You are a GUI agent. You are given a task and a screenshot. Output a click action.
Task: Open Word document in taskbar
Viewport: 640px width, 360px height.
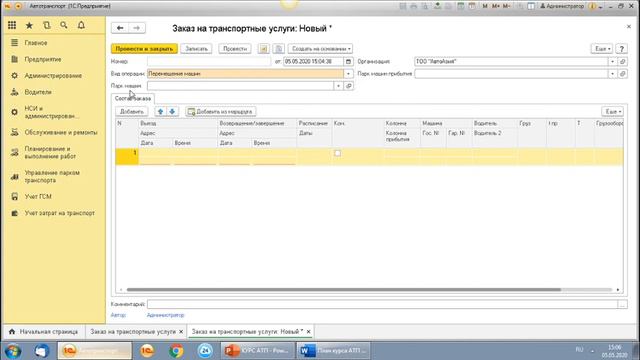pyautogui.click(x=333, y=351)
